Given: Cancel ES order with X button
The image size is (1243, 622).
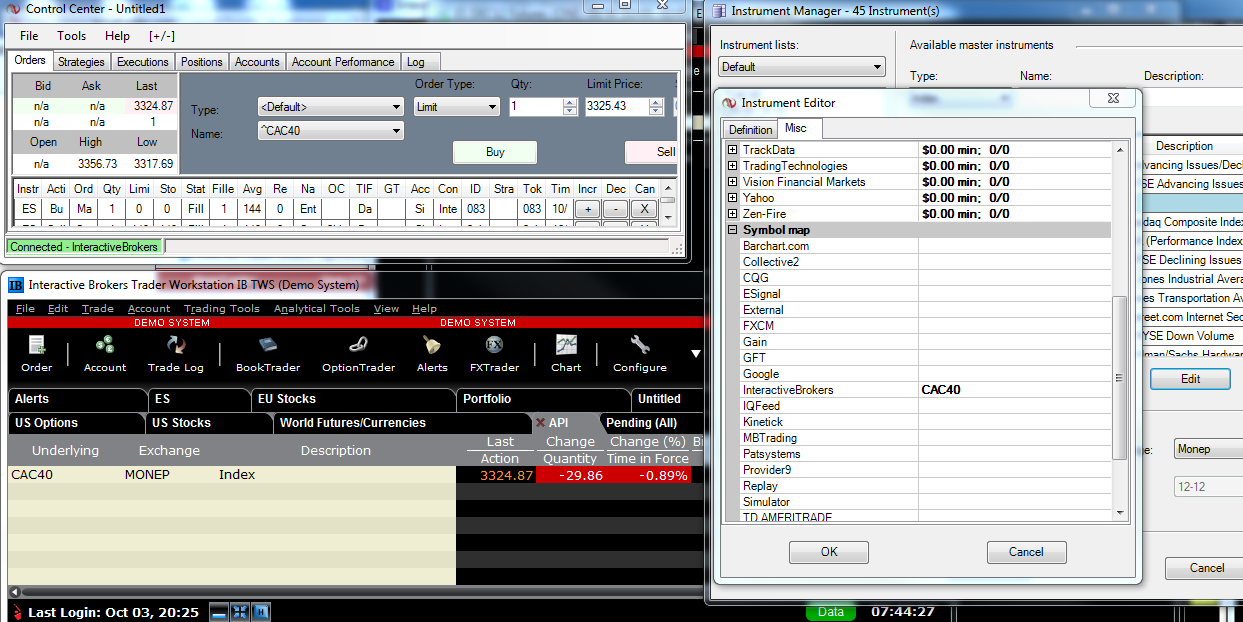Looking at the screenshot, I should pyautogui.click(x=645, y=209).
